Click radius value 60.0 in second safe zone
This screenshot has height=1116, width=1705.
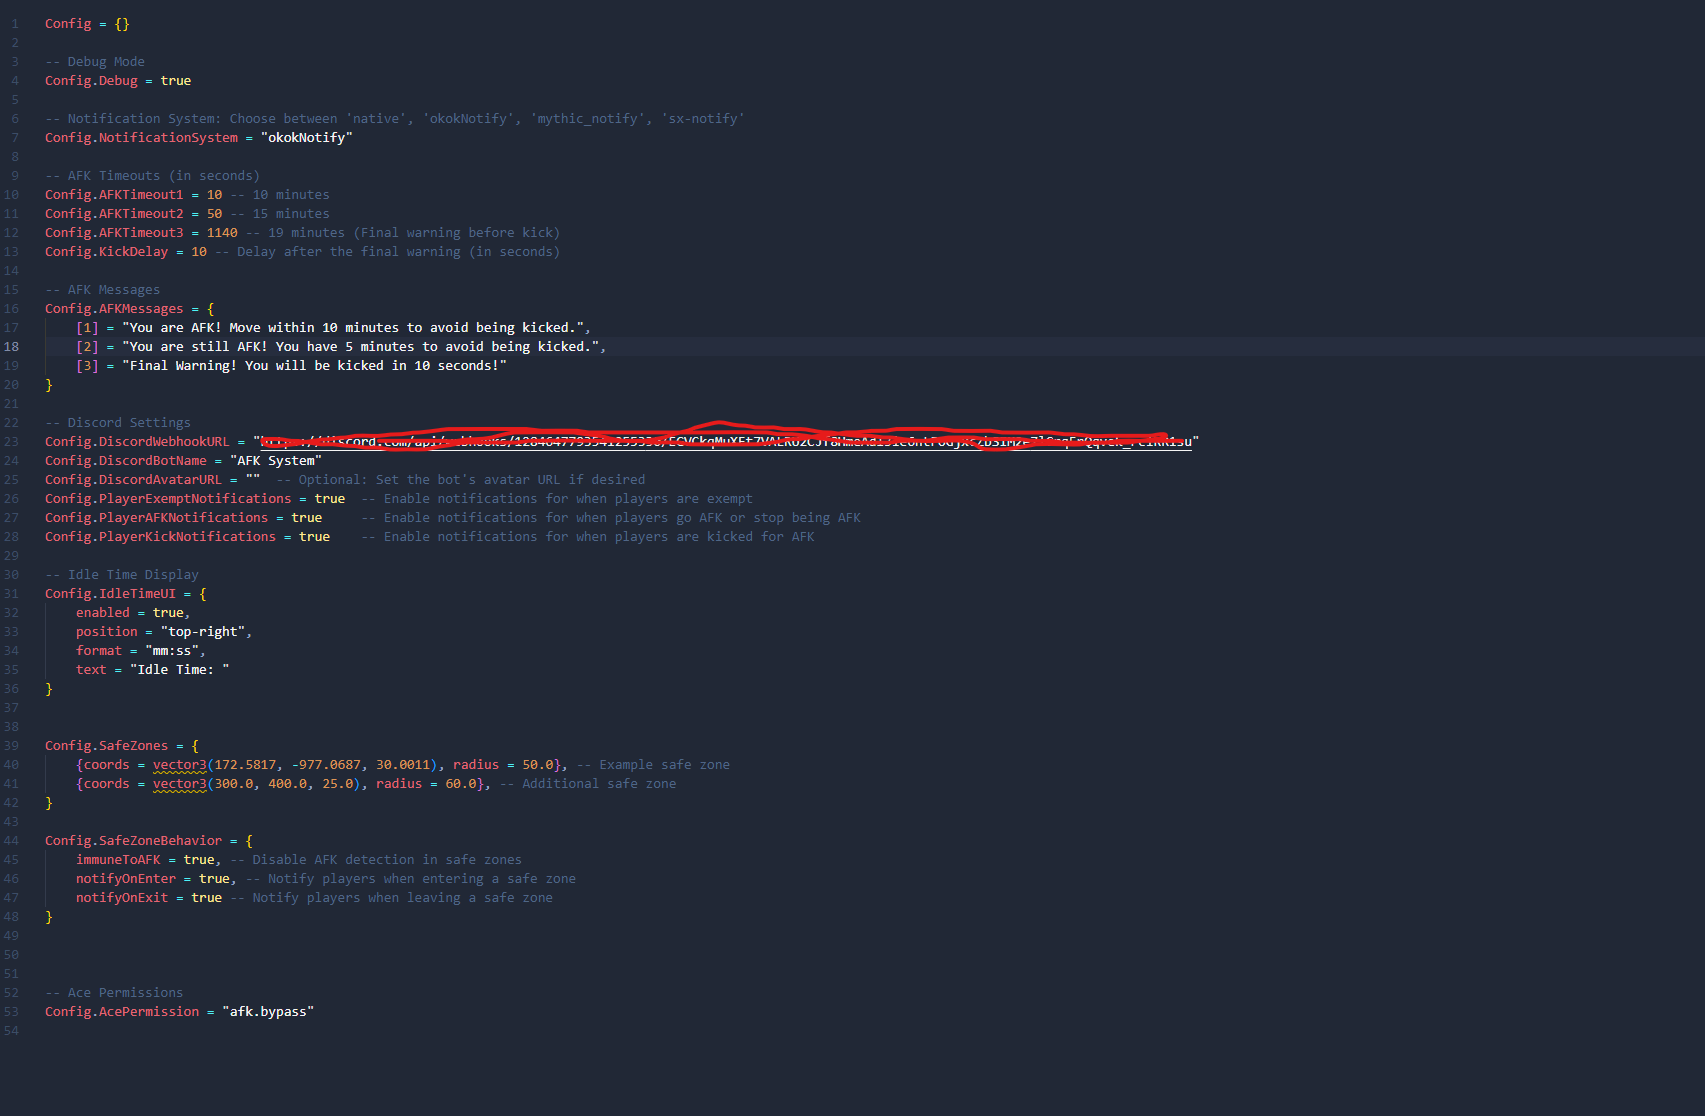pos(460,784)
